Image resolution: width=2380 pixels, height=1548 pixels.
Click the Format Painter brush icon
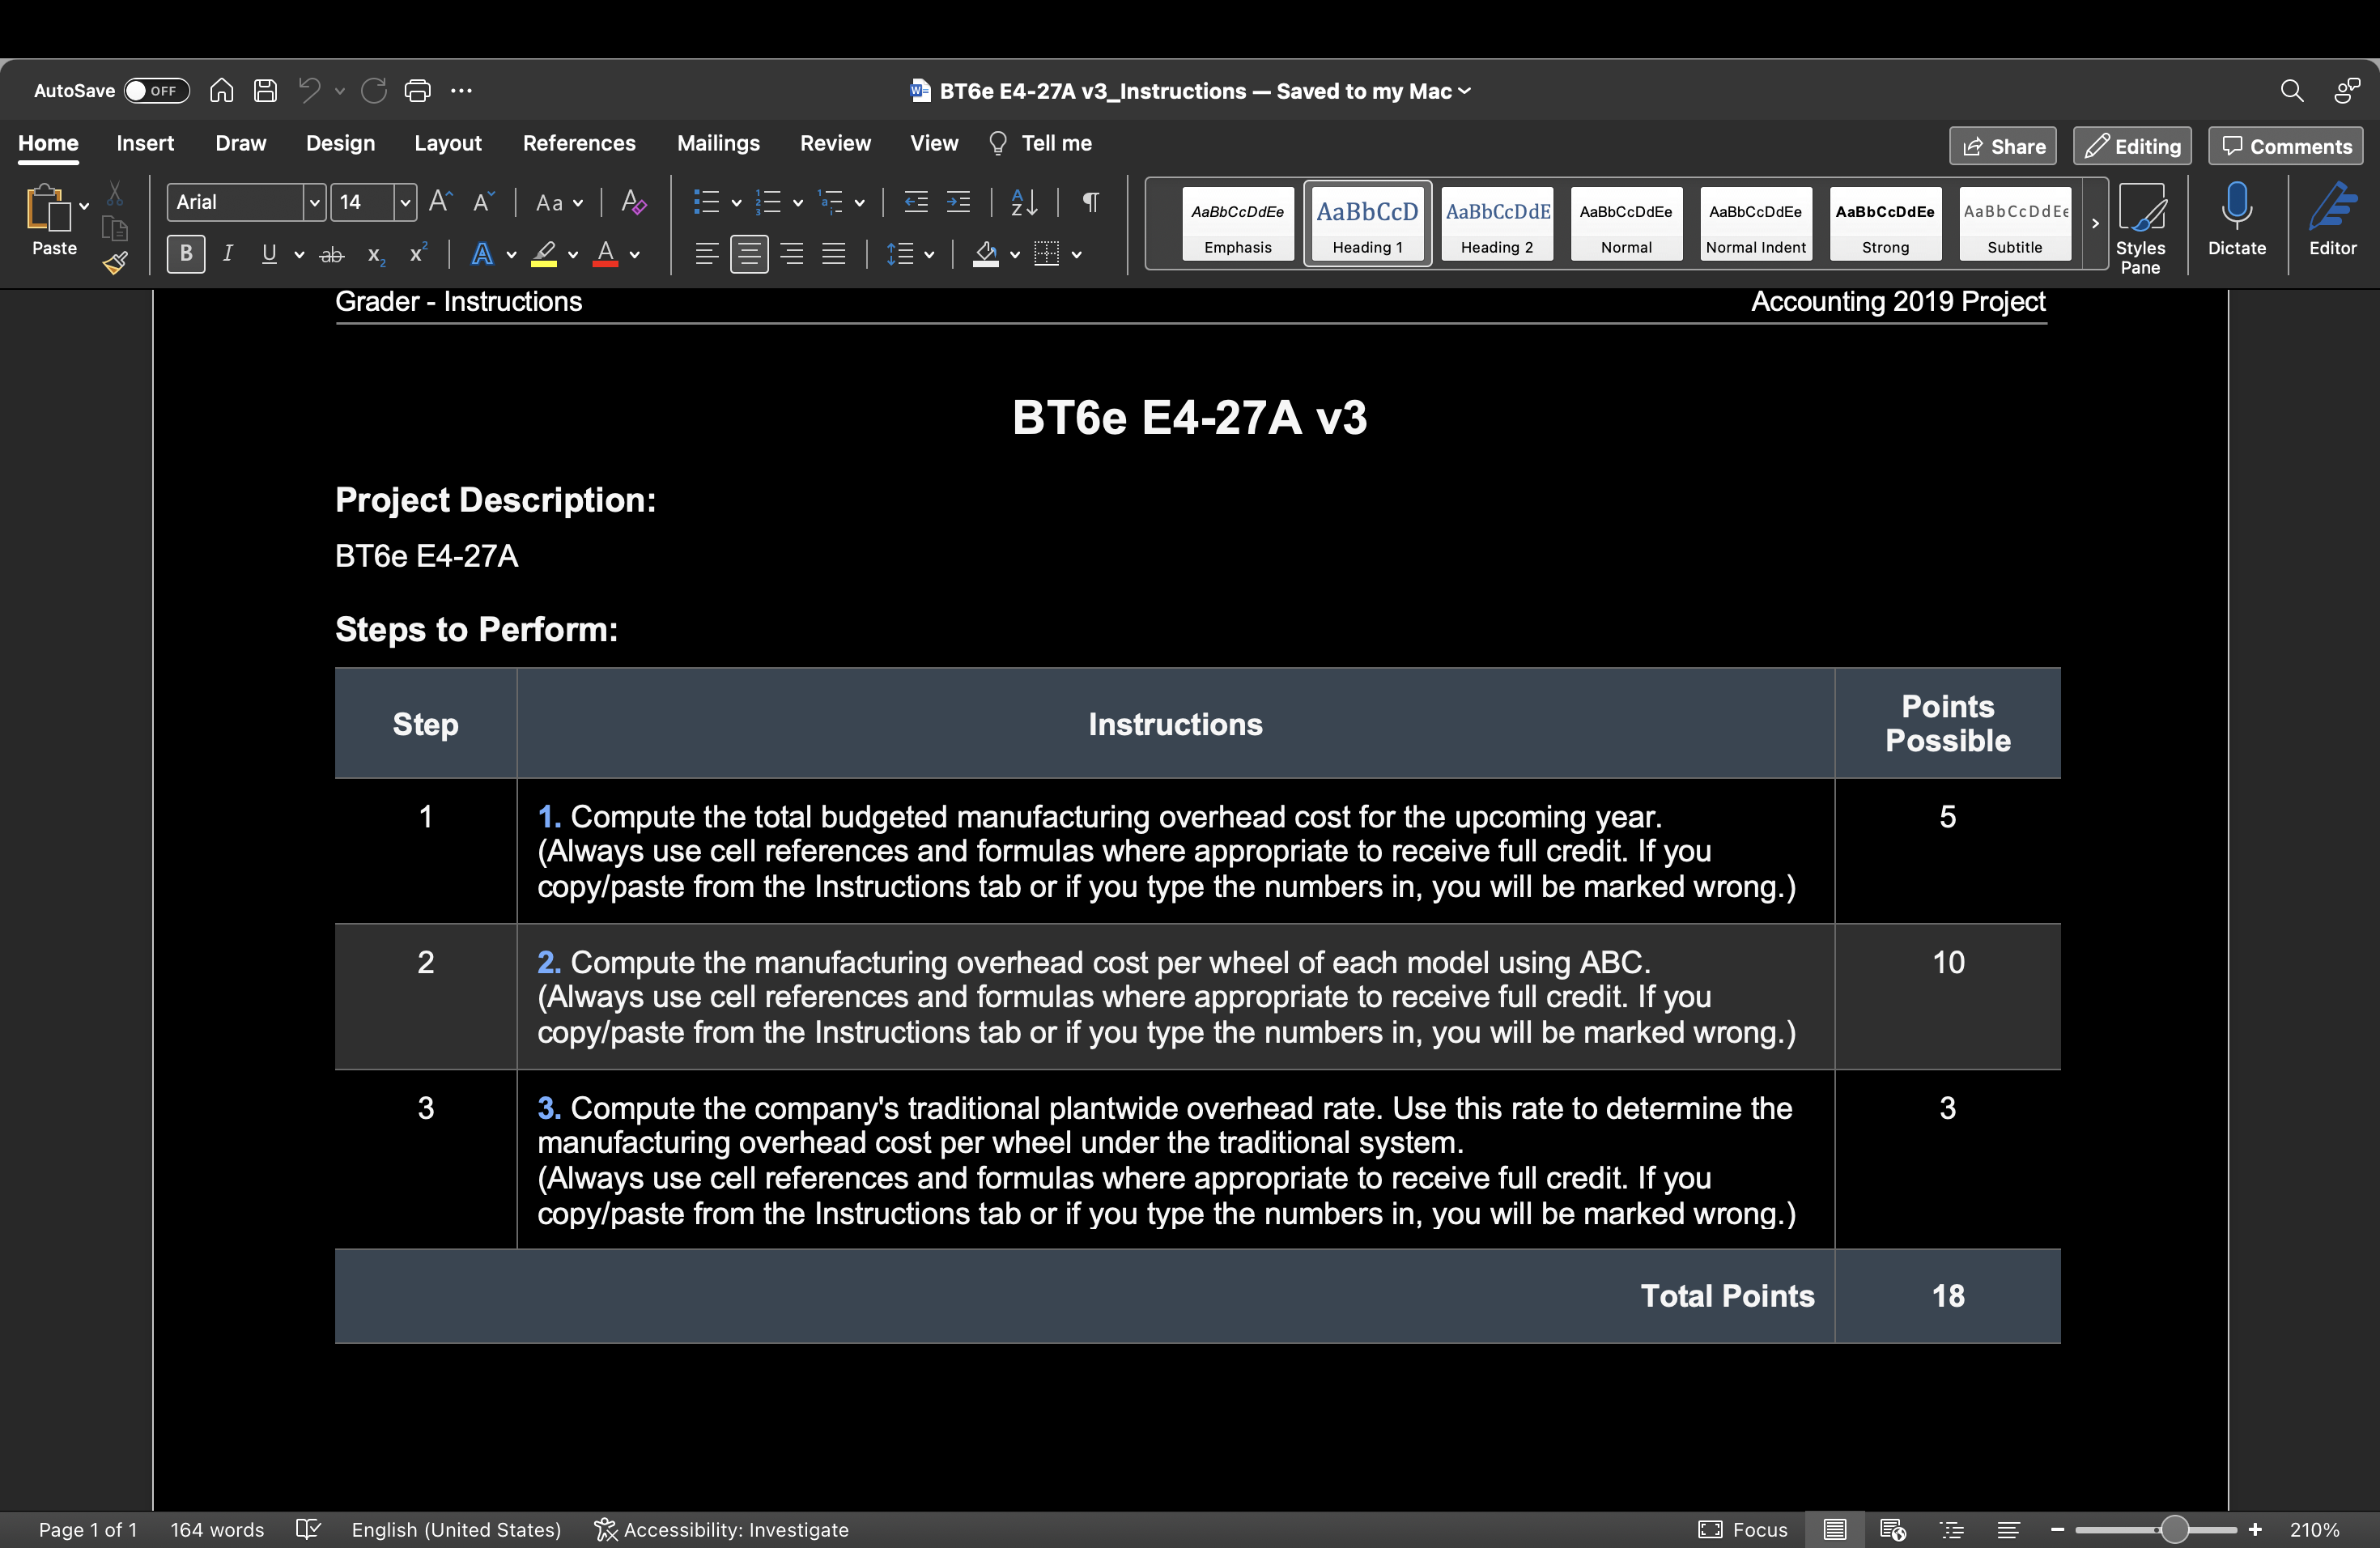[116, 263]
